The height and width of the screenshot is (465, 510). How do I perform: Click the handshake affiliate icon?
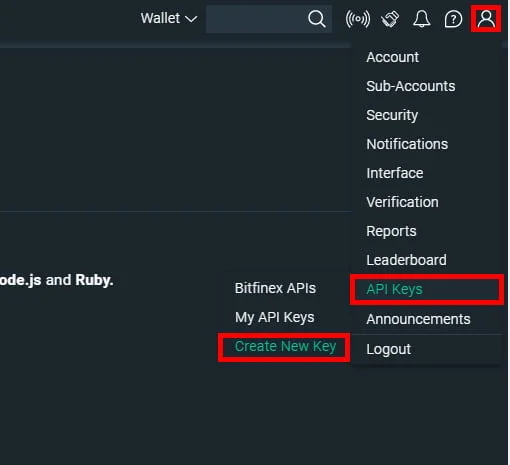390,19
